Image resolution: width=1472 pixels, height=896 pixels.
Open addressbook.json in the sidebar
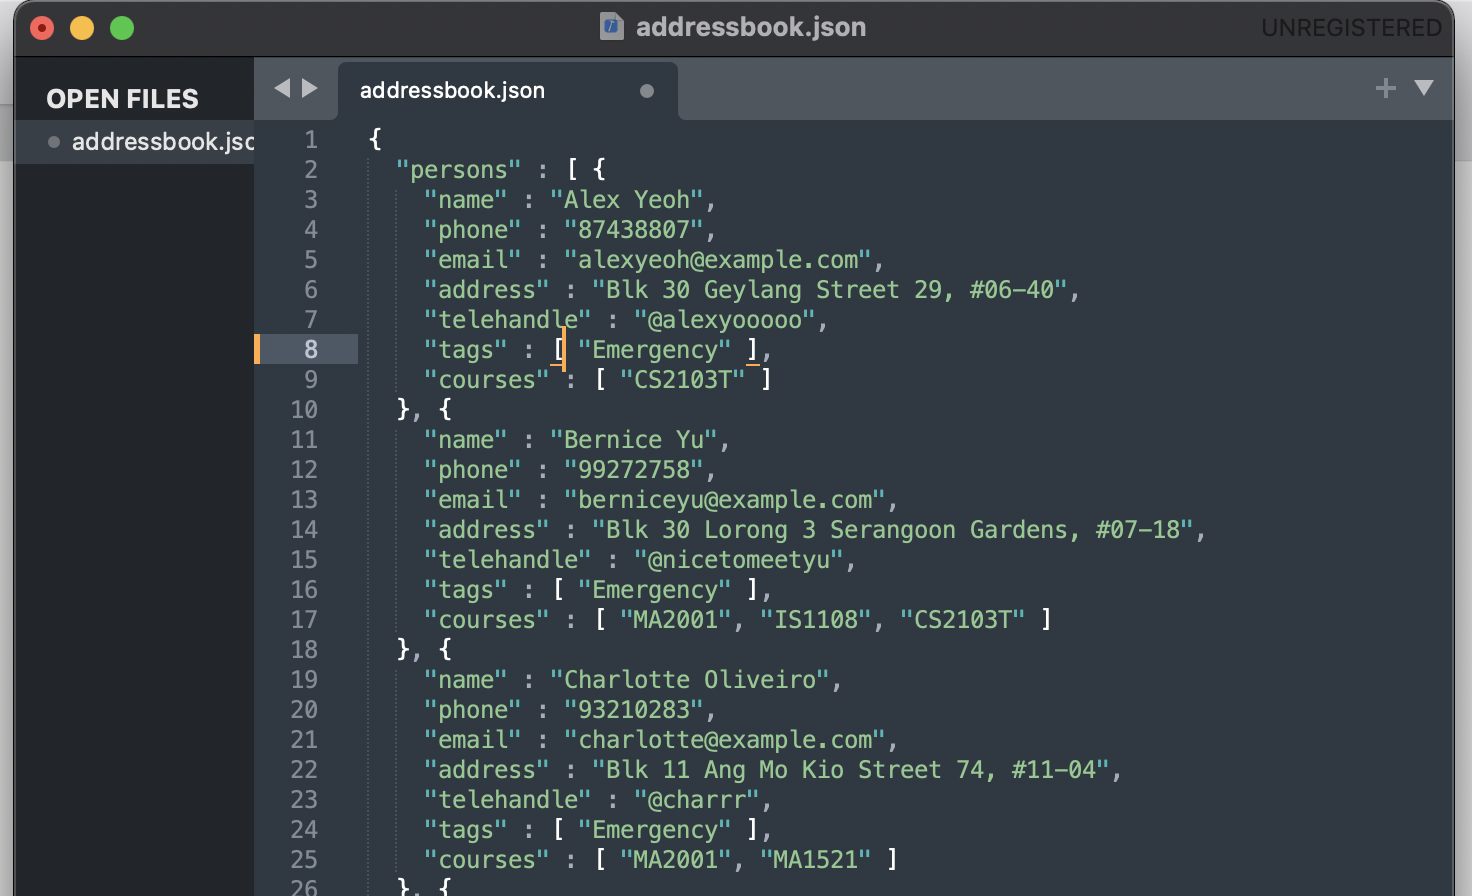[x=163, y=142]
